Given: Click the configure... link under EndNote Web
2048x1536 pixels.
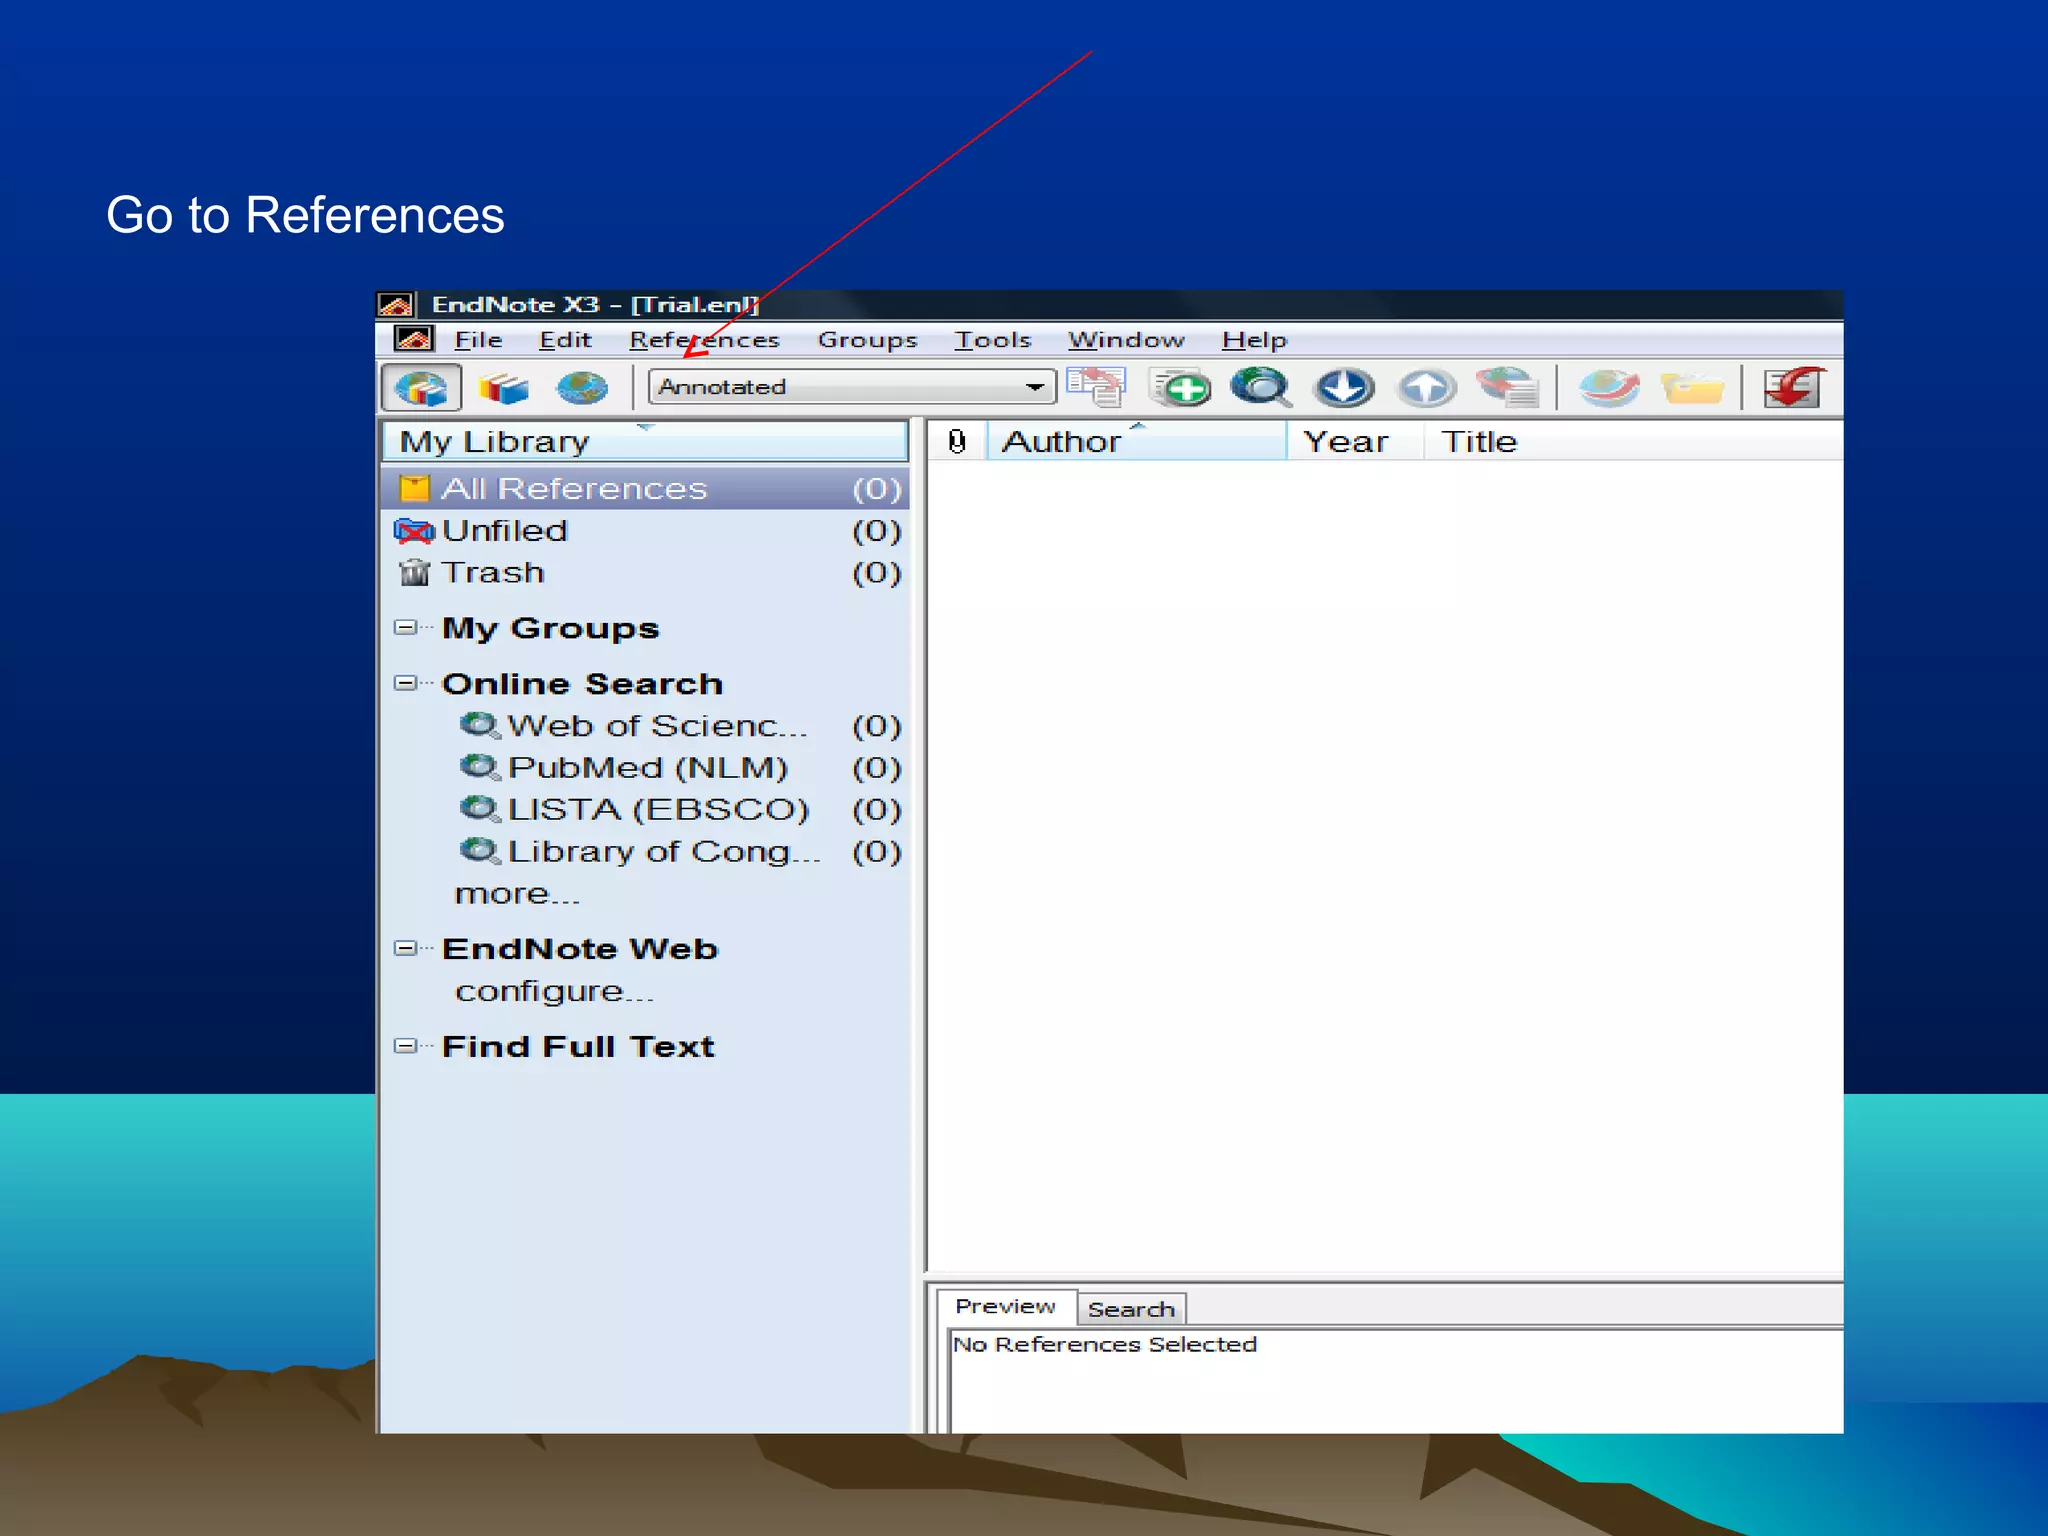Looking at the screenshot, I should [x=554, y=992].
